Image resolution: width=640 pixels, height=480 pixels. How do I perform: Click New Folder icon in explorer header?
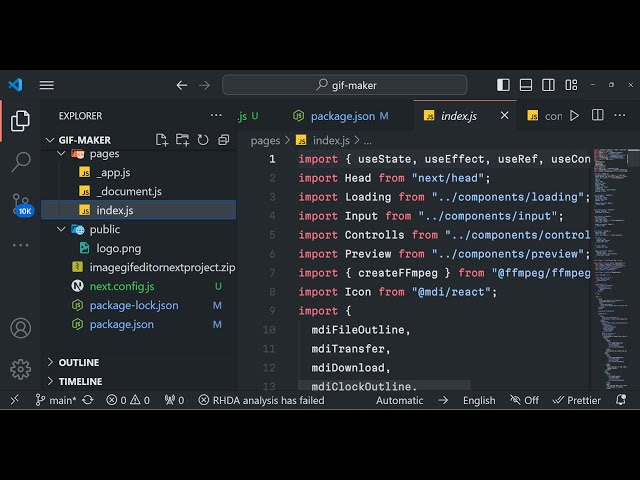[182, 140]
